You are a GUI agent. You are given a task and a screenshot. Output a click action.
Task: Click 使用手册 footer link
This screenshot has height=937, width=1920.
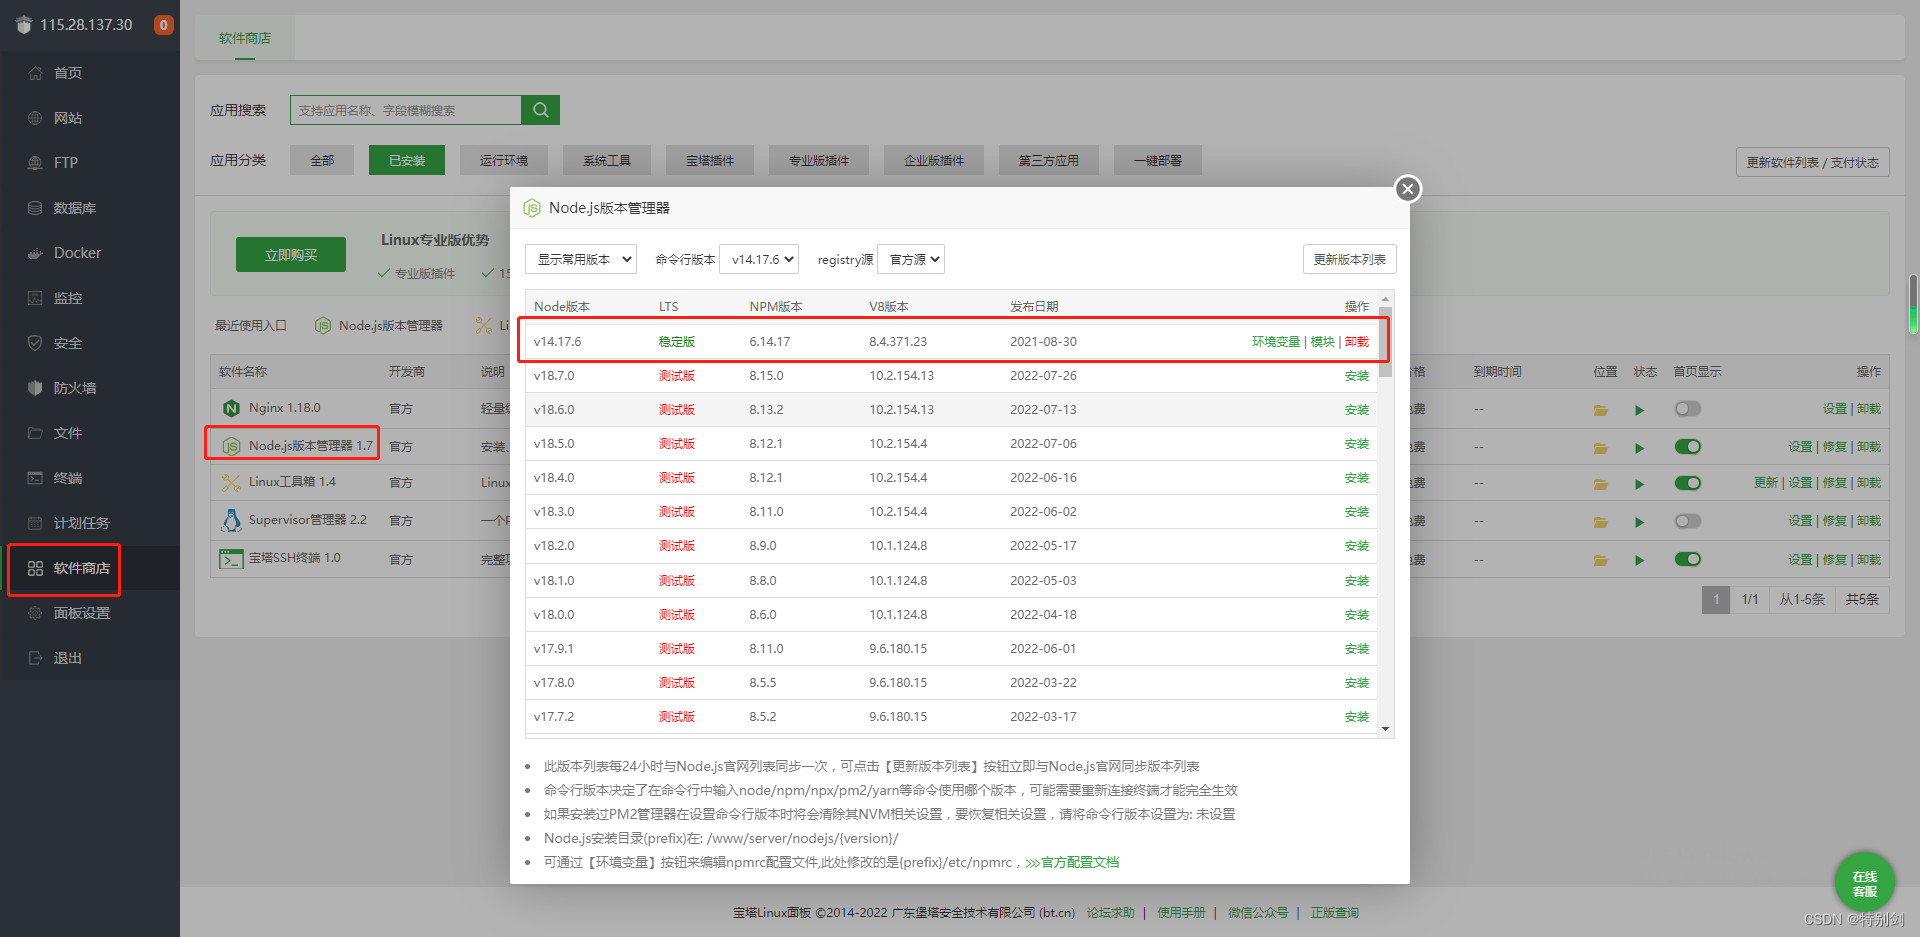[1181, 913]
